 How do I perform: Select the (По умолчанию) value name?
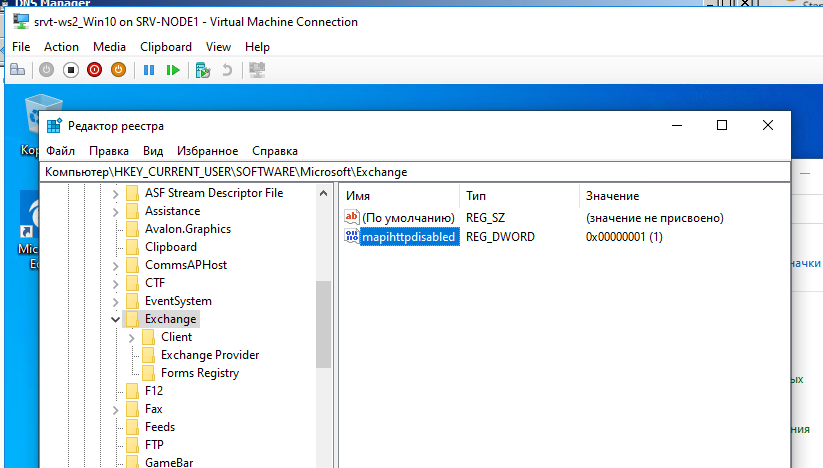pyautogui.click(x=408, y=218)
